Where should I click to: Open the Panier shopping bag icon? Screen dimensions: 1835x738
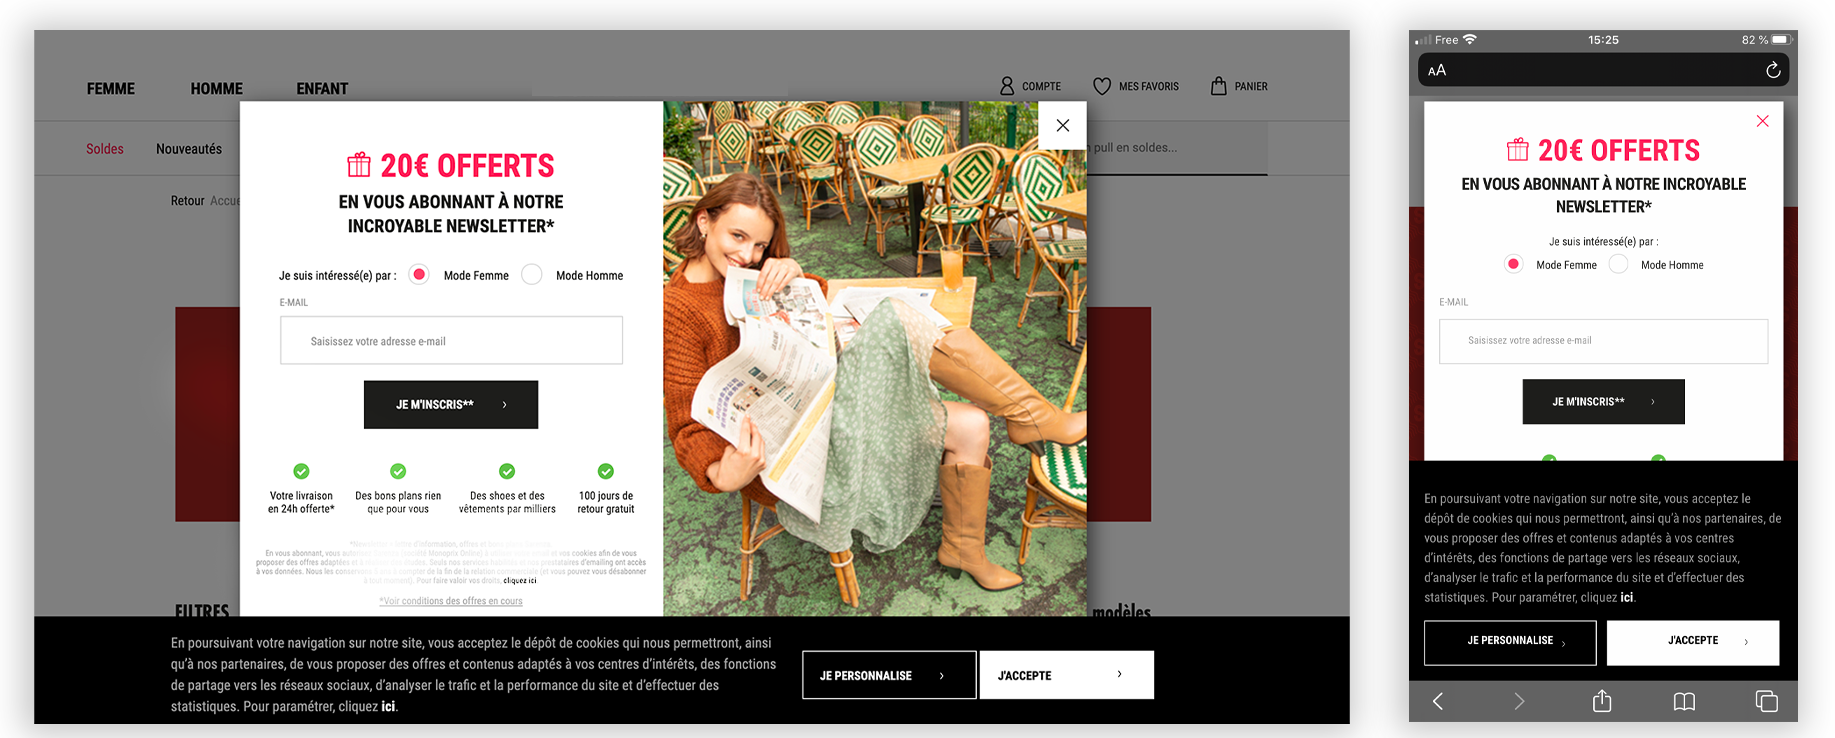click(1218, 86)
